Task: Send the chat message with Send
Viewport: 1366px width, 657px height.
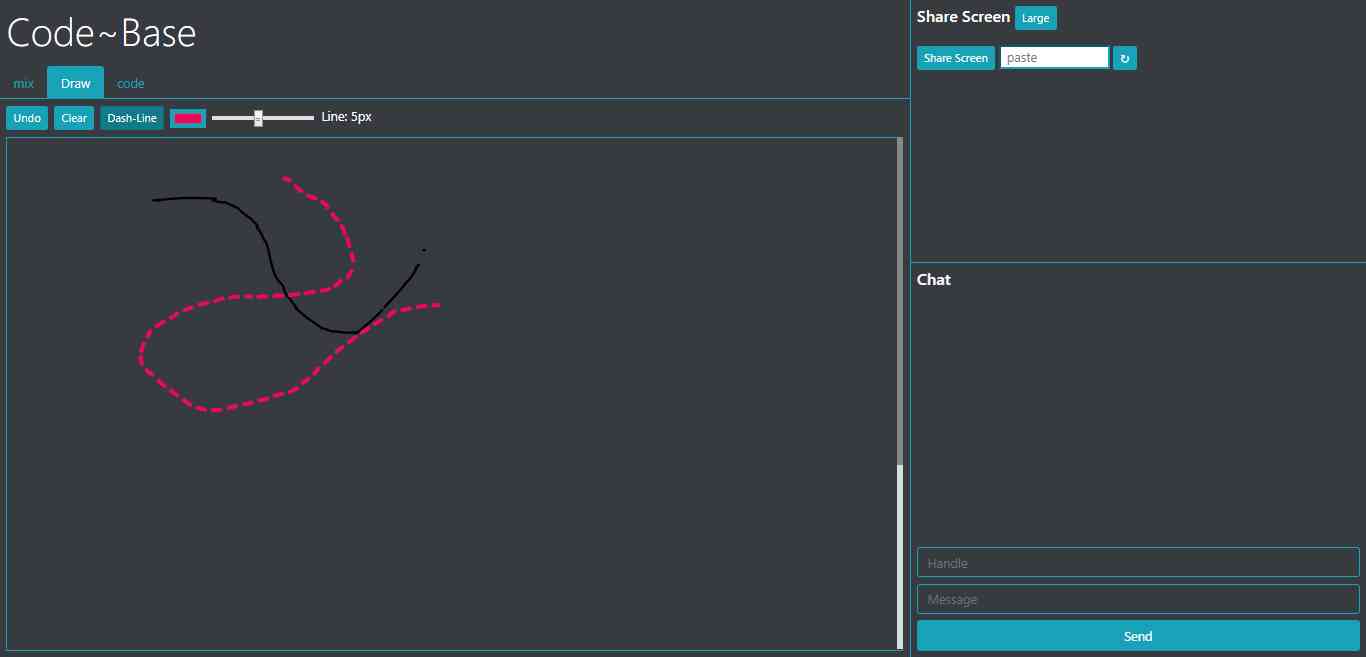Action: [1138, 636]
